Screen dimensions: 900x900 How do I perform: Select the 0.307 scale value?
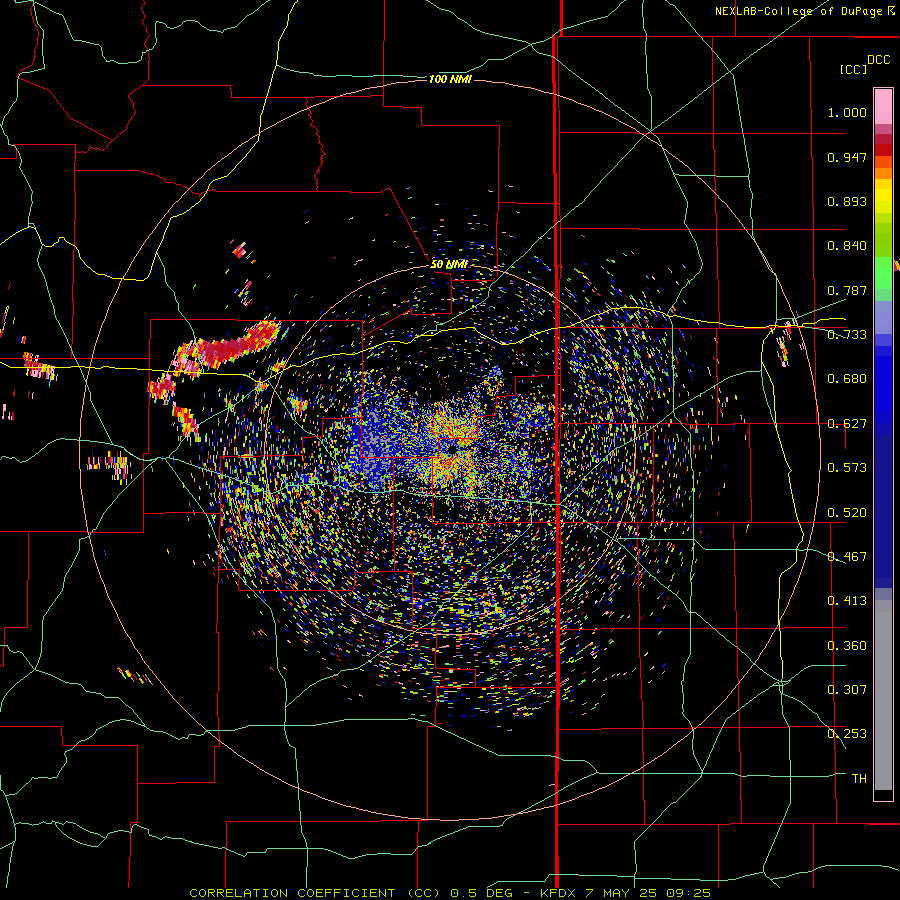(847, 690)
